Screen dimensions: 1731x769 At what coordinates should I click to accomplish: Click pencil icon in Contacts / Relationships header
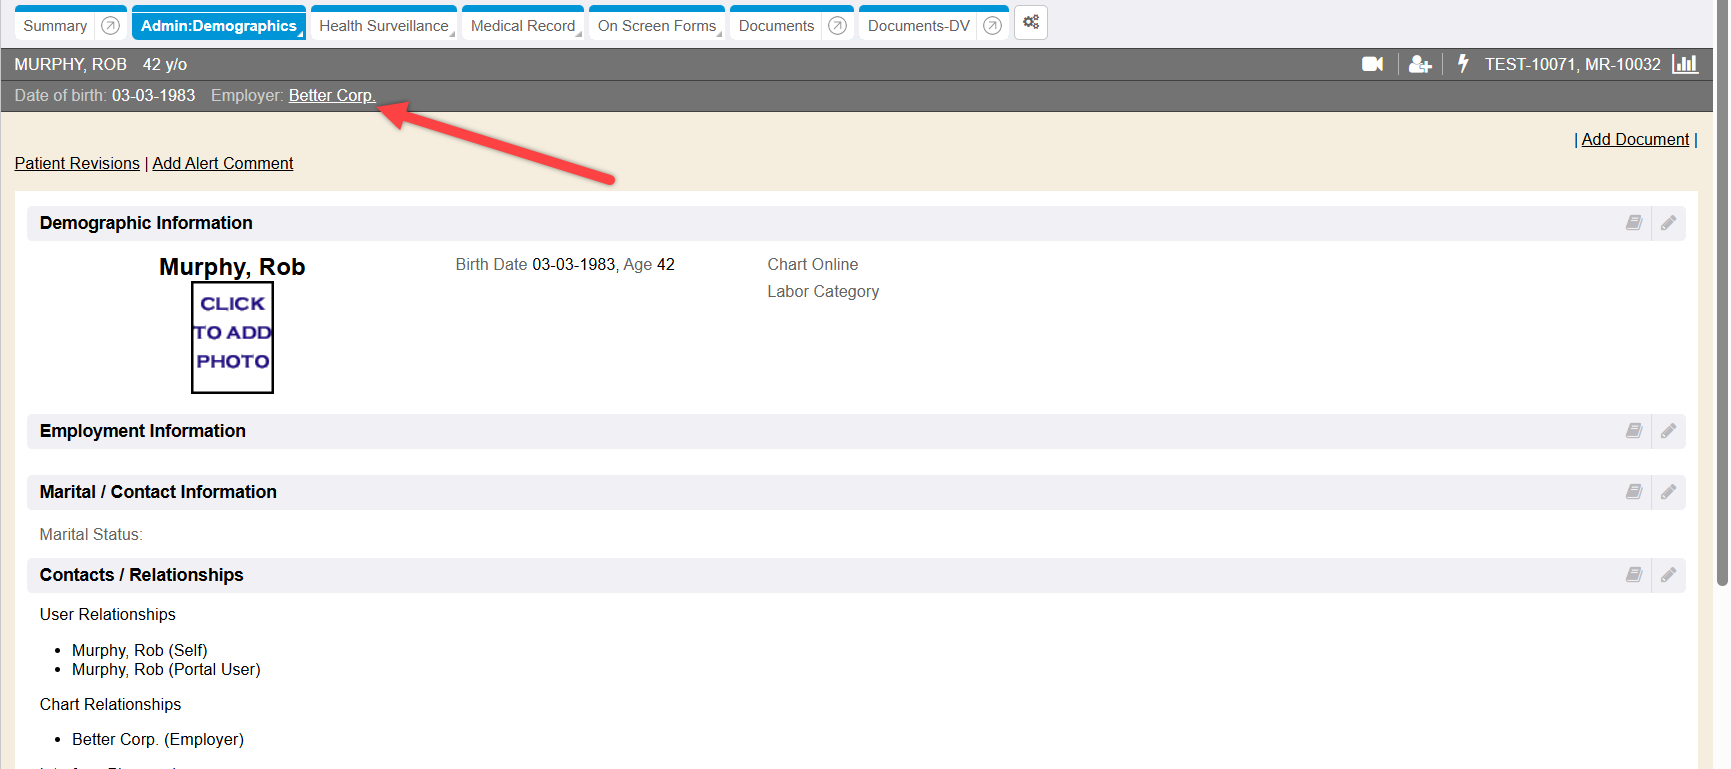(x=1668, y=575)
